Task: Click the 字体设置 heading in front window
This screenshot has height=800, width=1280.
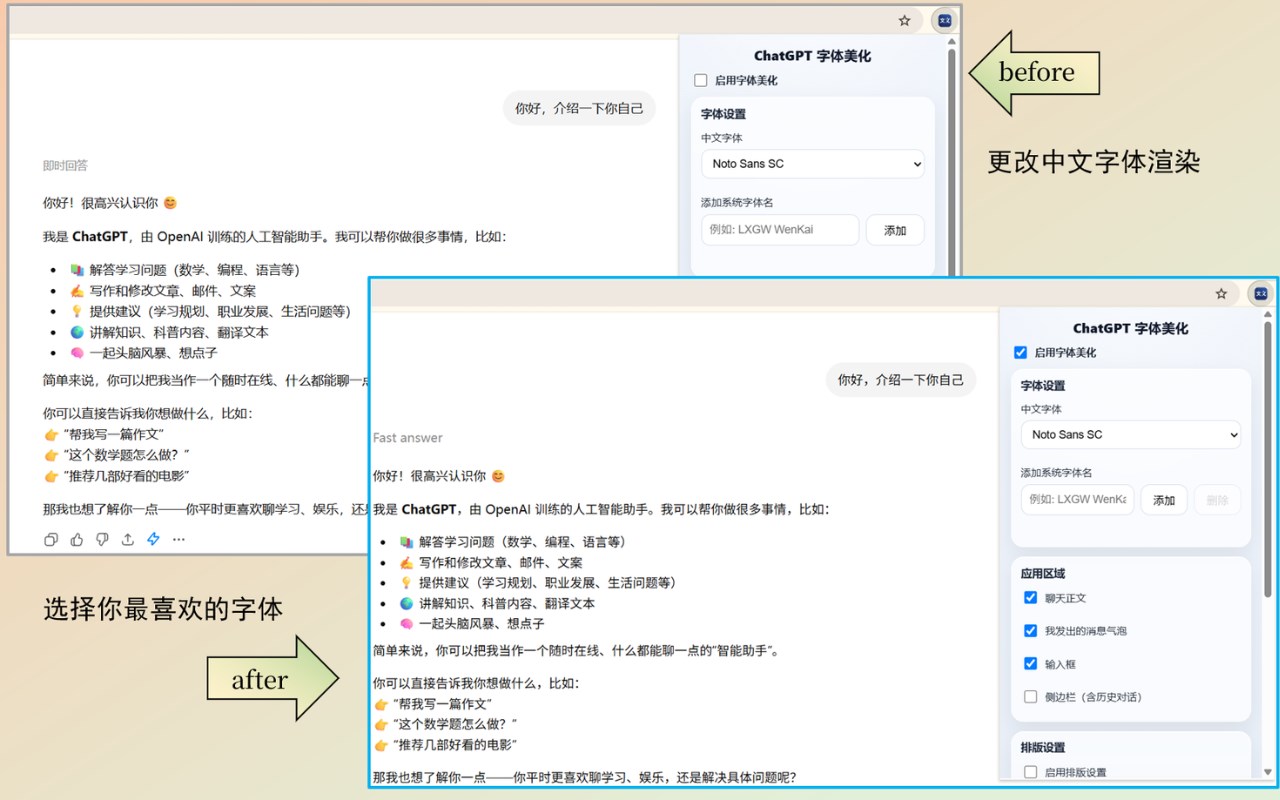Action: [1042, 386]
